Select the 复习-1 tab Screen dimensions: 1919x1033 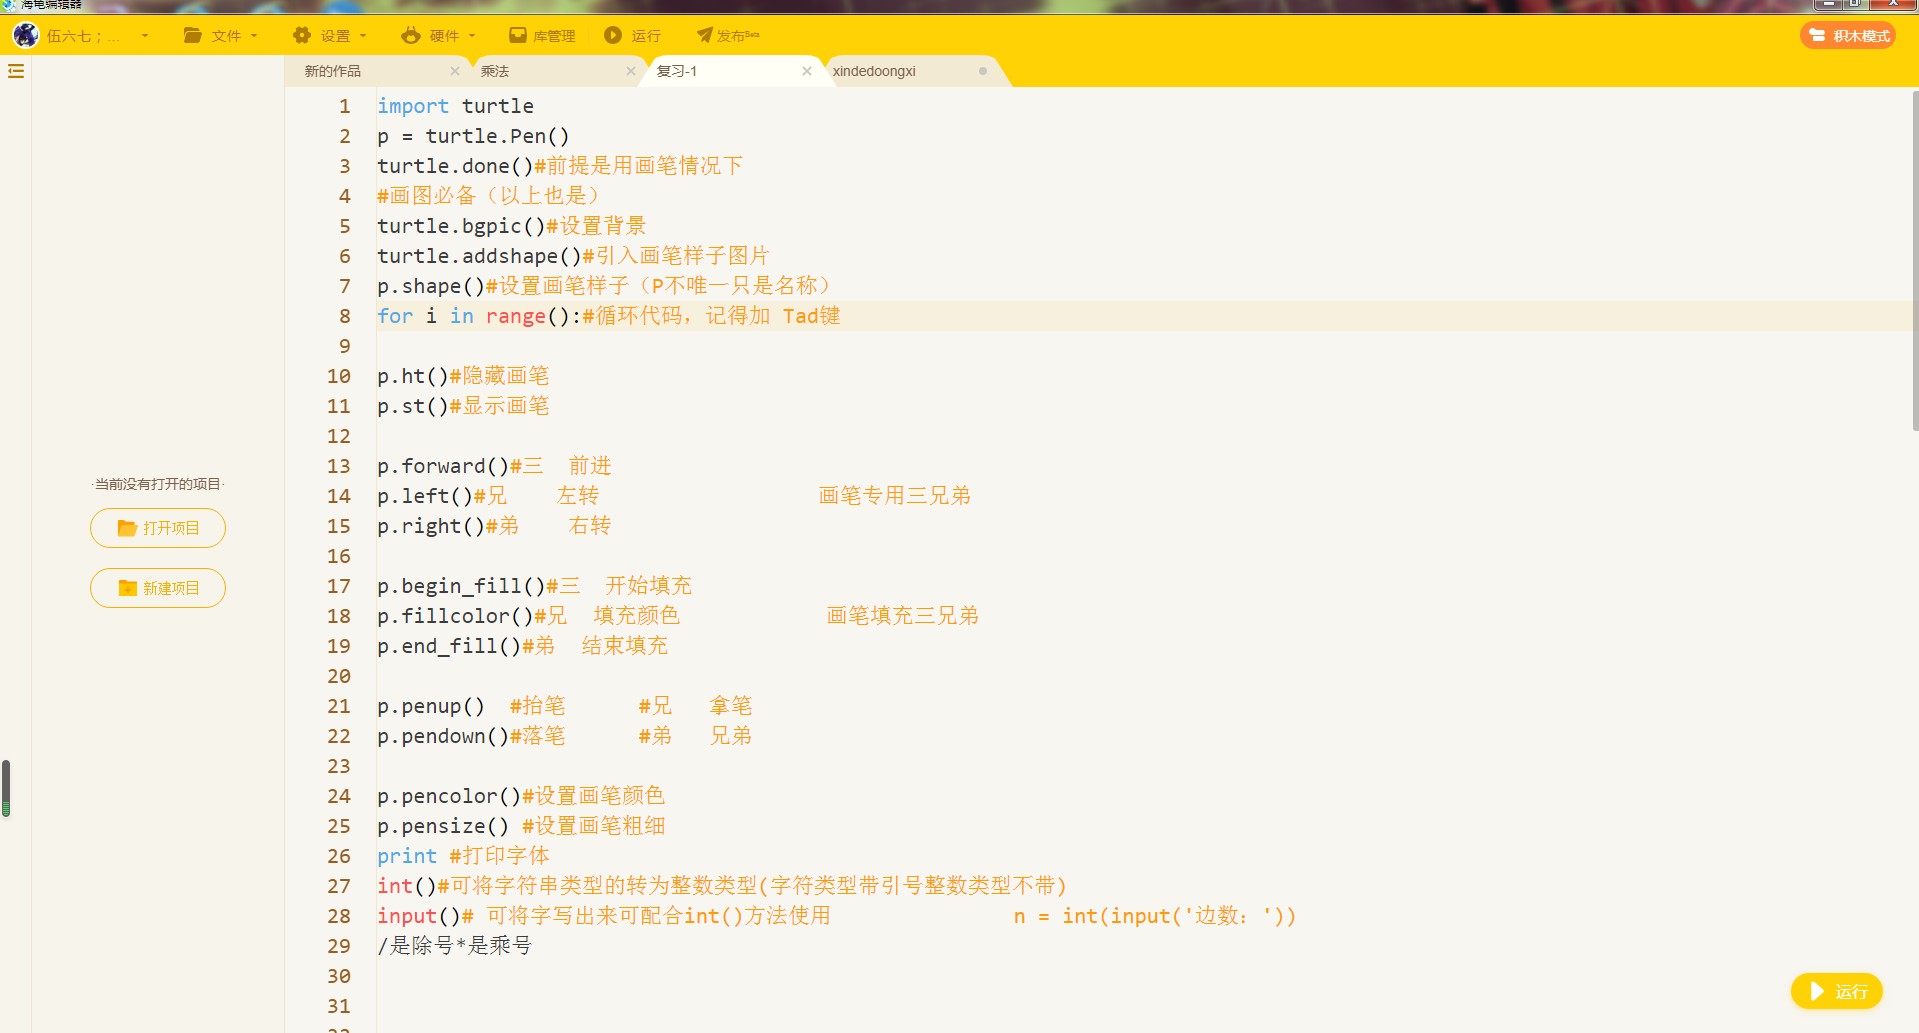click(x=677, y=71)
